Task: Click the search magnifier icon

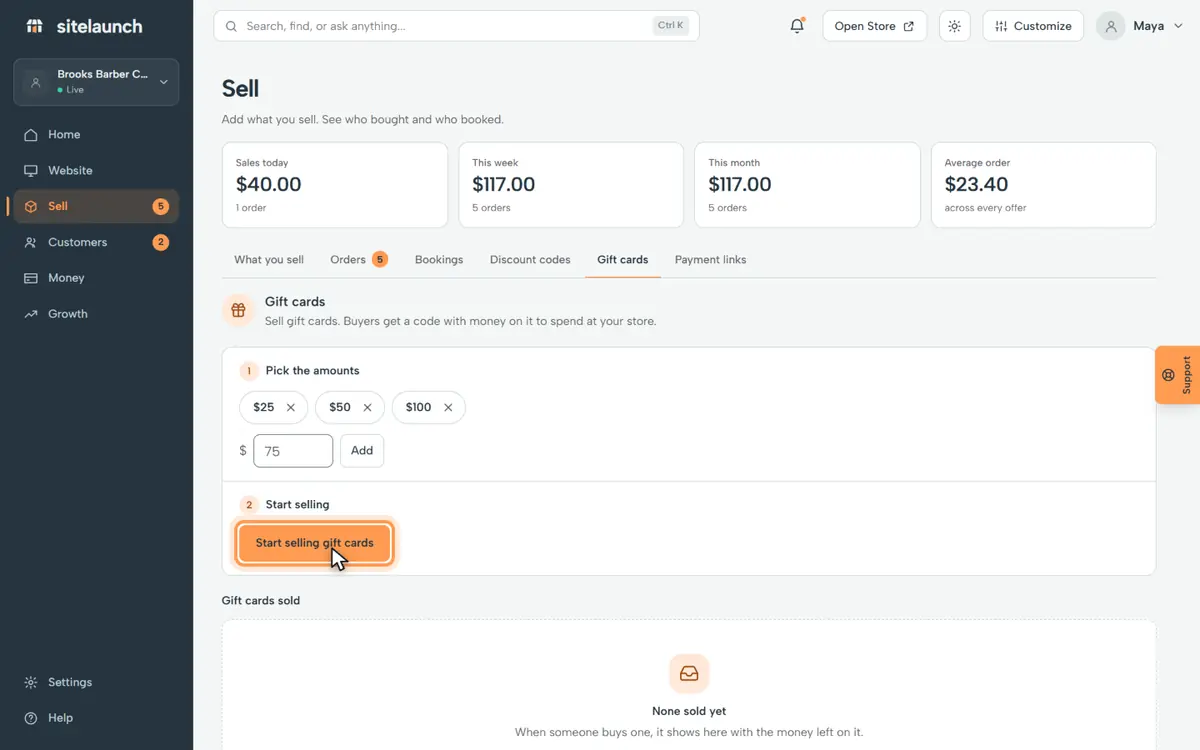Action: click(x=232, y=27)
